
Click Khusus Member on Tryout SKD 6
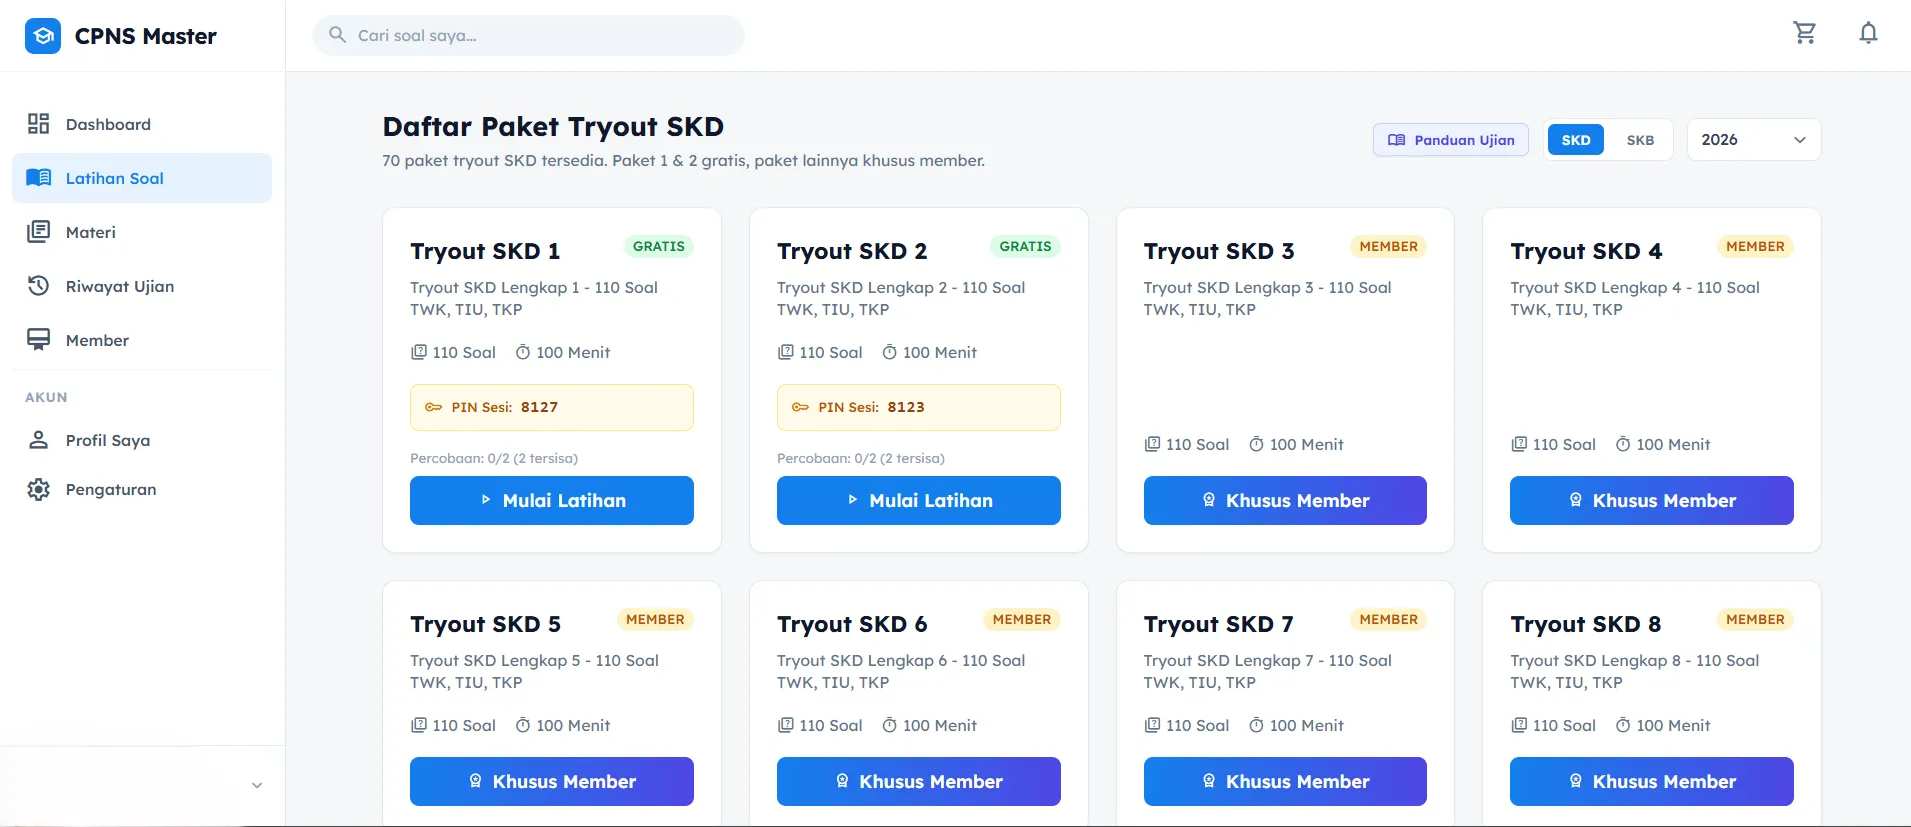(919, 781)
